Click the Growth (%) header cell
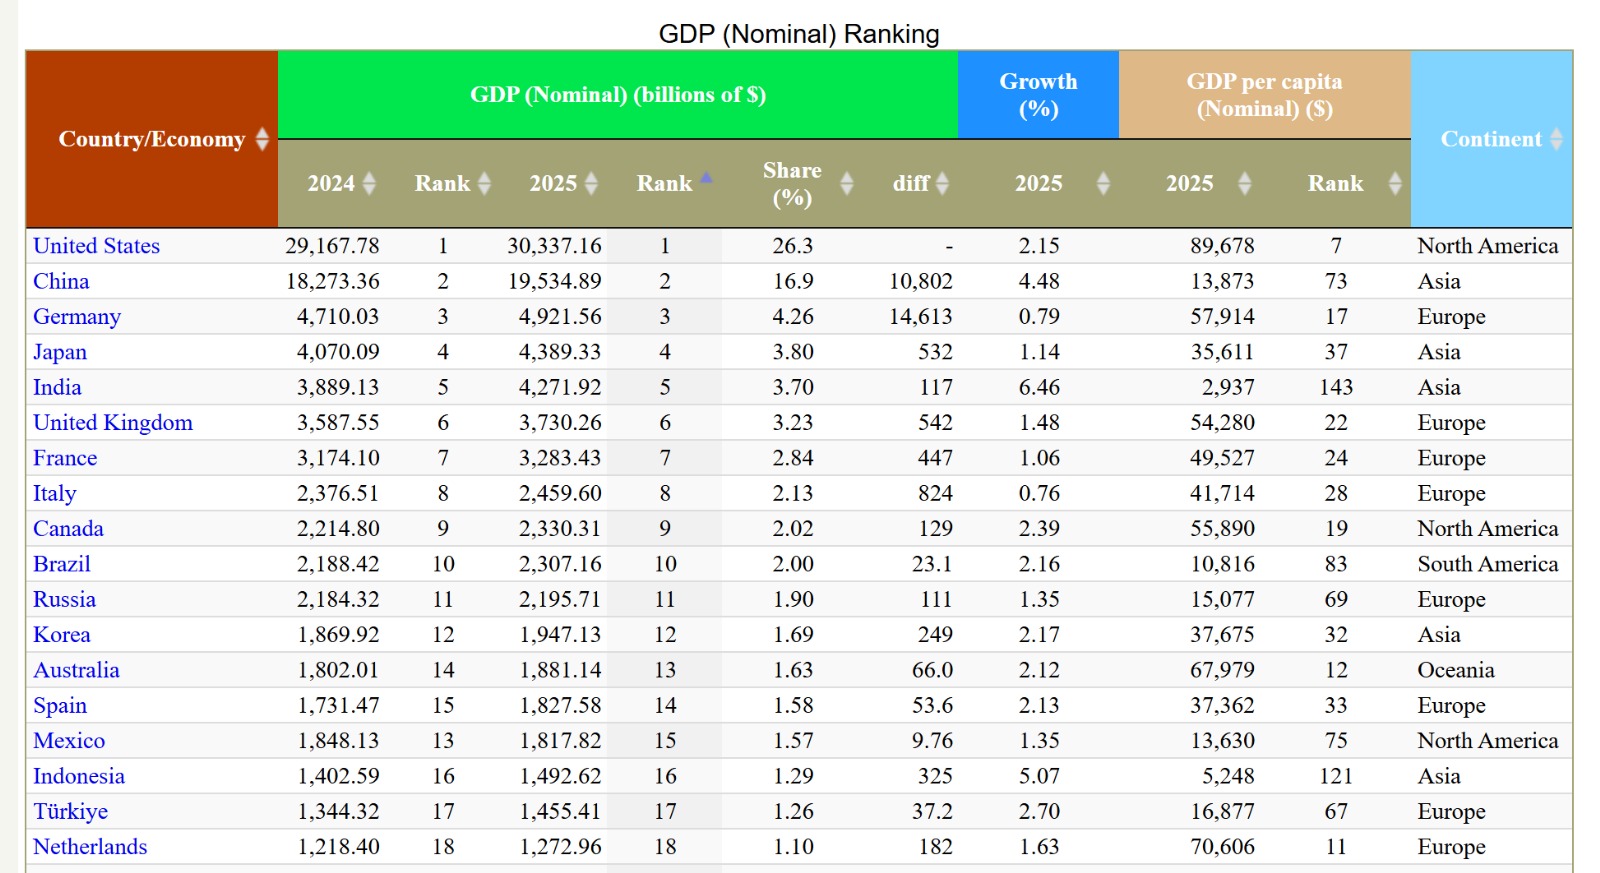 point(1038,95)
